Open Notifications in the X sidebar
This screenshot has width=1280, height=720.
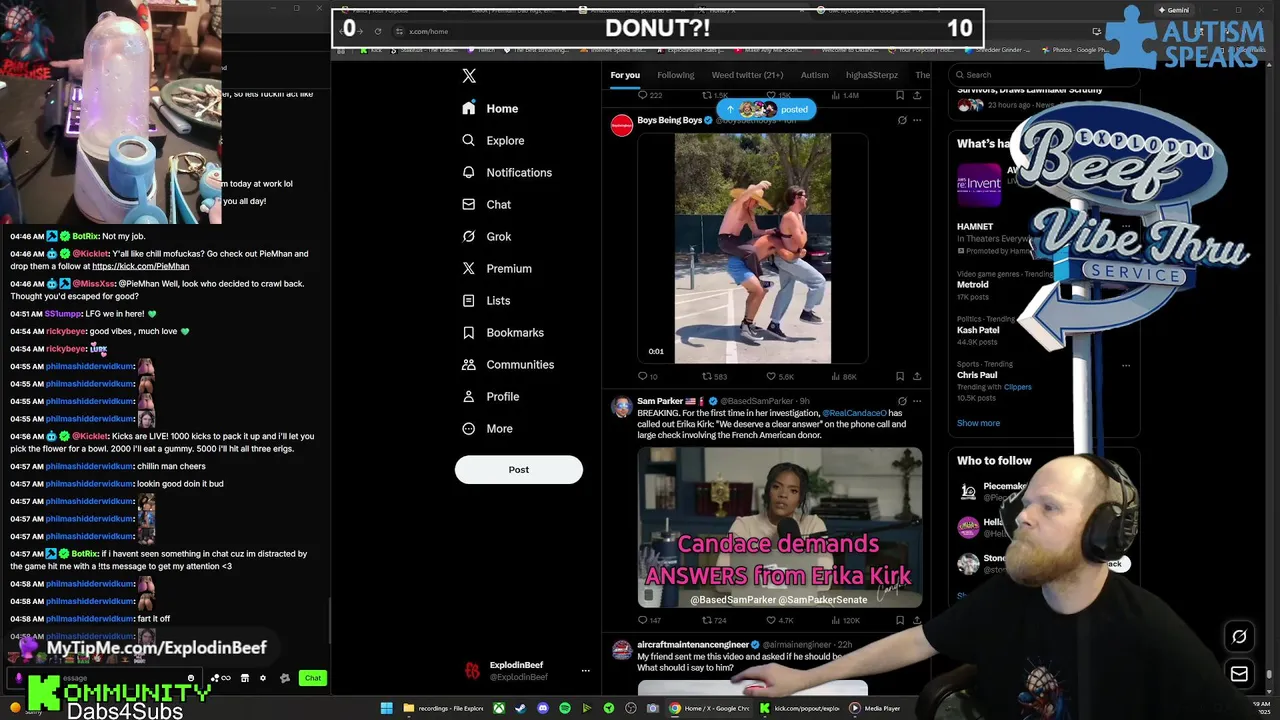point(507,172)
